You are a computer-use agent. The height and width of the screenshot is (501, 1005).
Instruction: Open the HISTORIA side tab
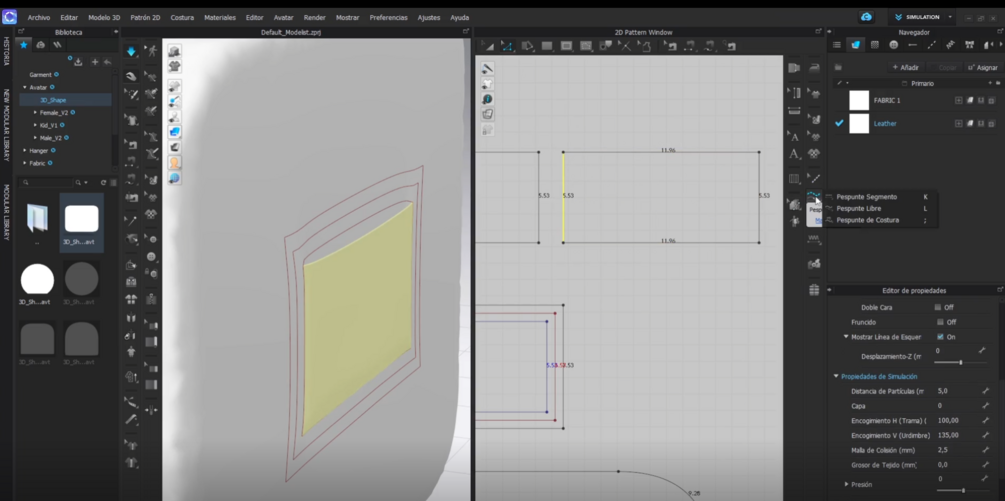click(6, 51)
